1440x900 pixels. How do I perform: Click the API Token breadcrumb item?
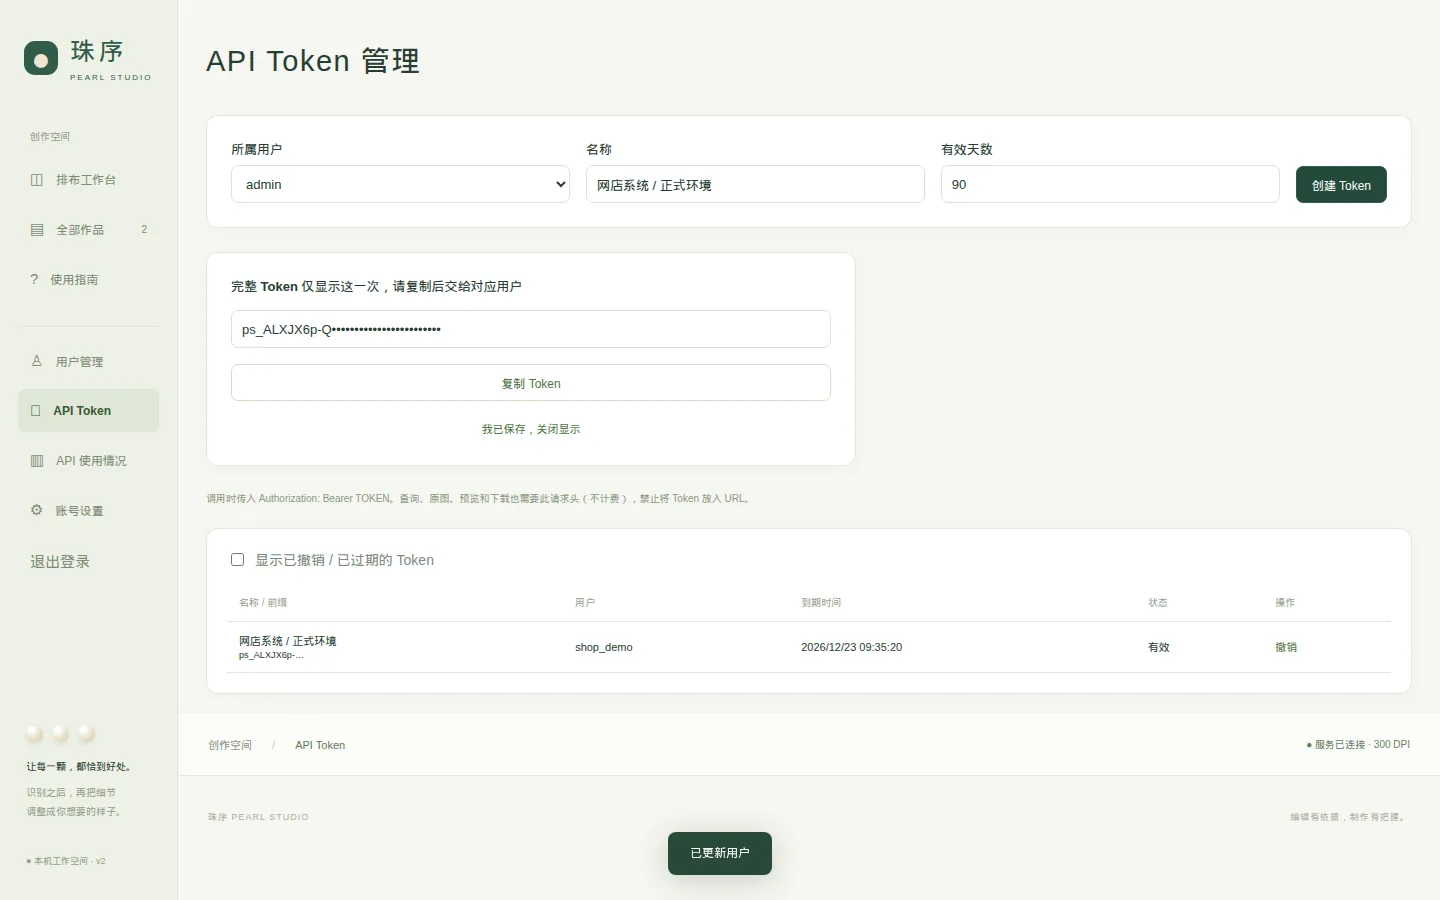click(x=320, y=745)
